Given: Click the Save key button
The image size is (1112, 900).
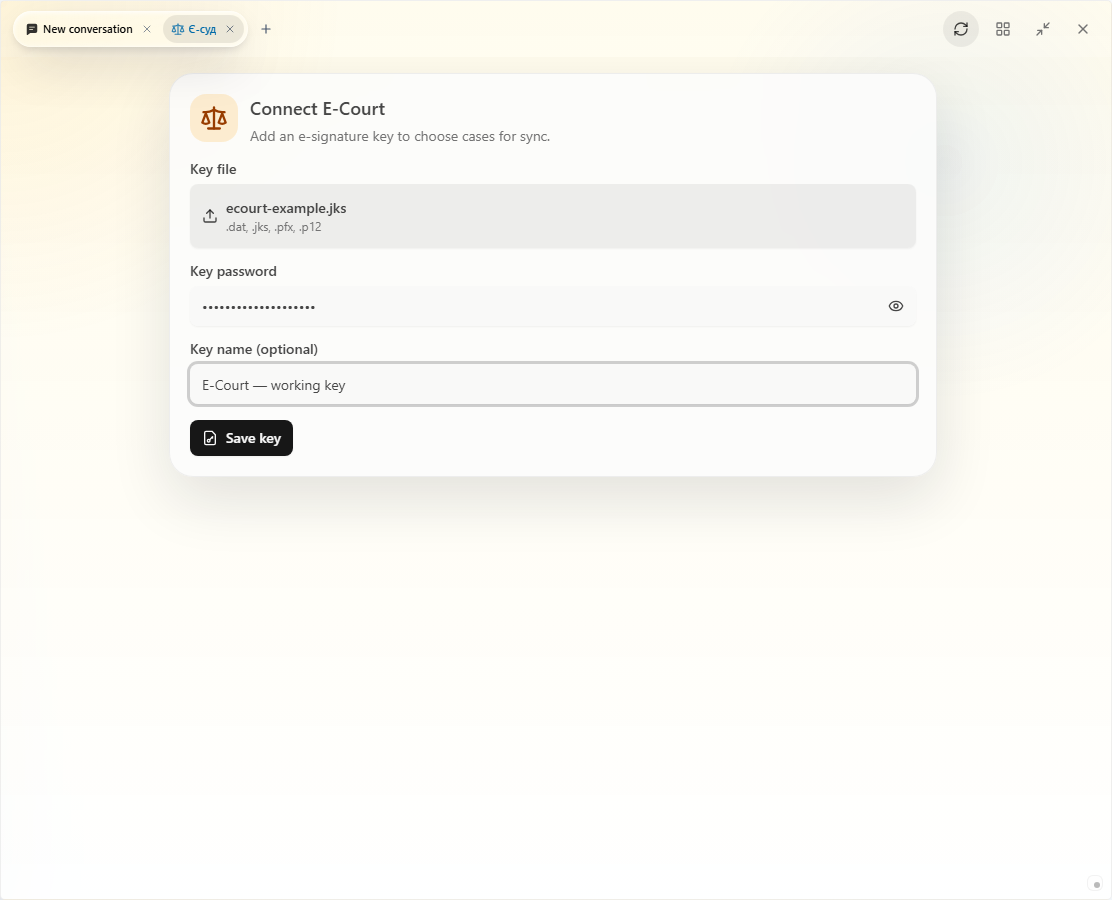Looking at the screenshot, I should pos(241,438).
